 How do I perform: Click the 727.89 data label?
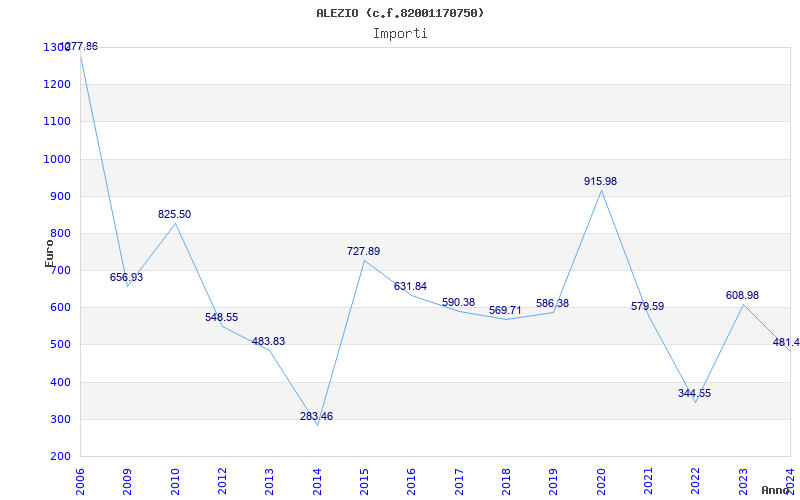[x=363, y=251]
